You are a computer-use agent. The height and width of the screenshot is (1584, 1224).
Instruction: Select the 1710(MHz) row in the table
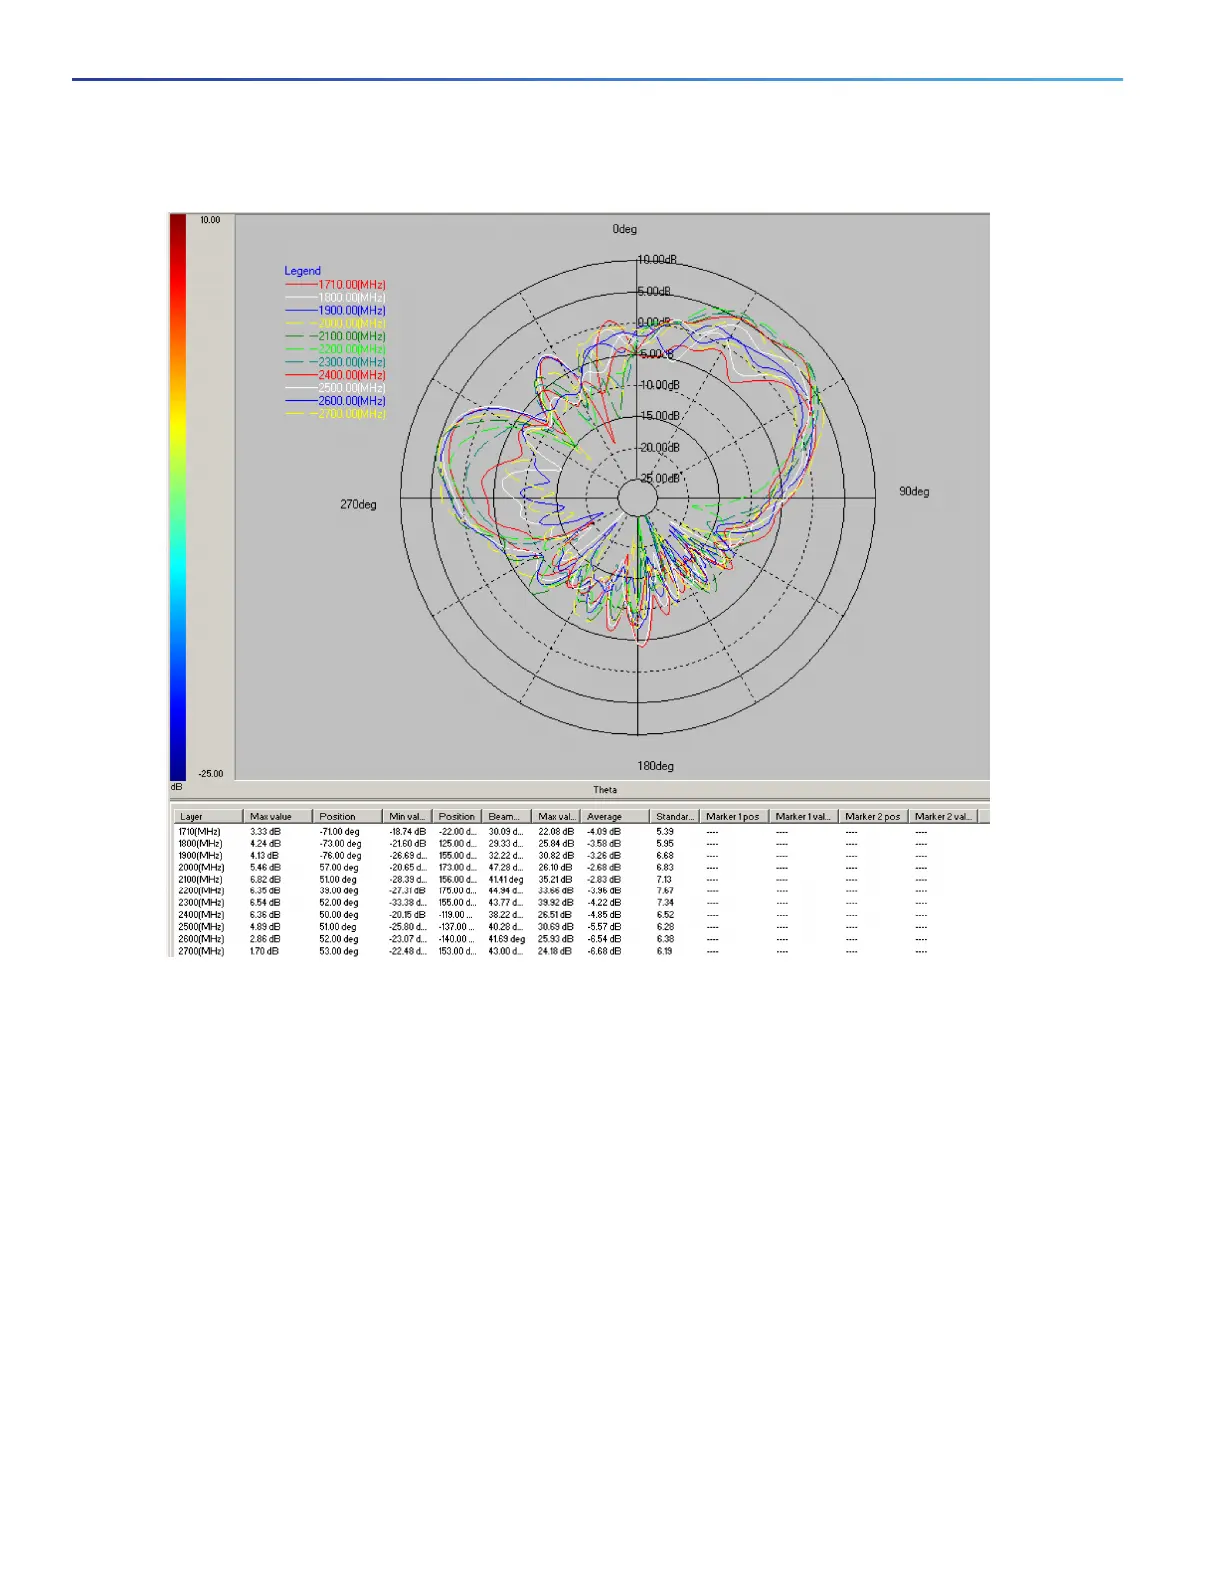580,831
